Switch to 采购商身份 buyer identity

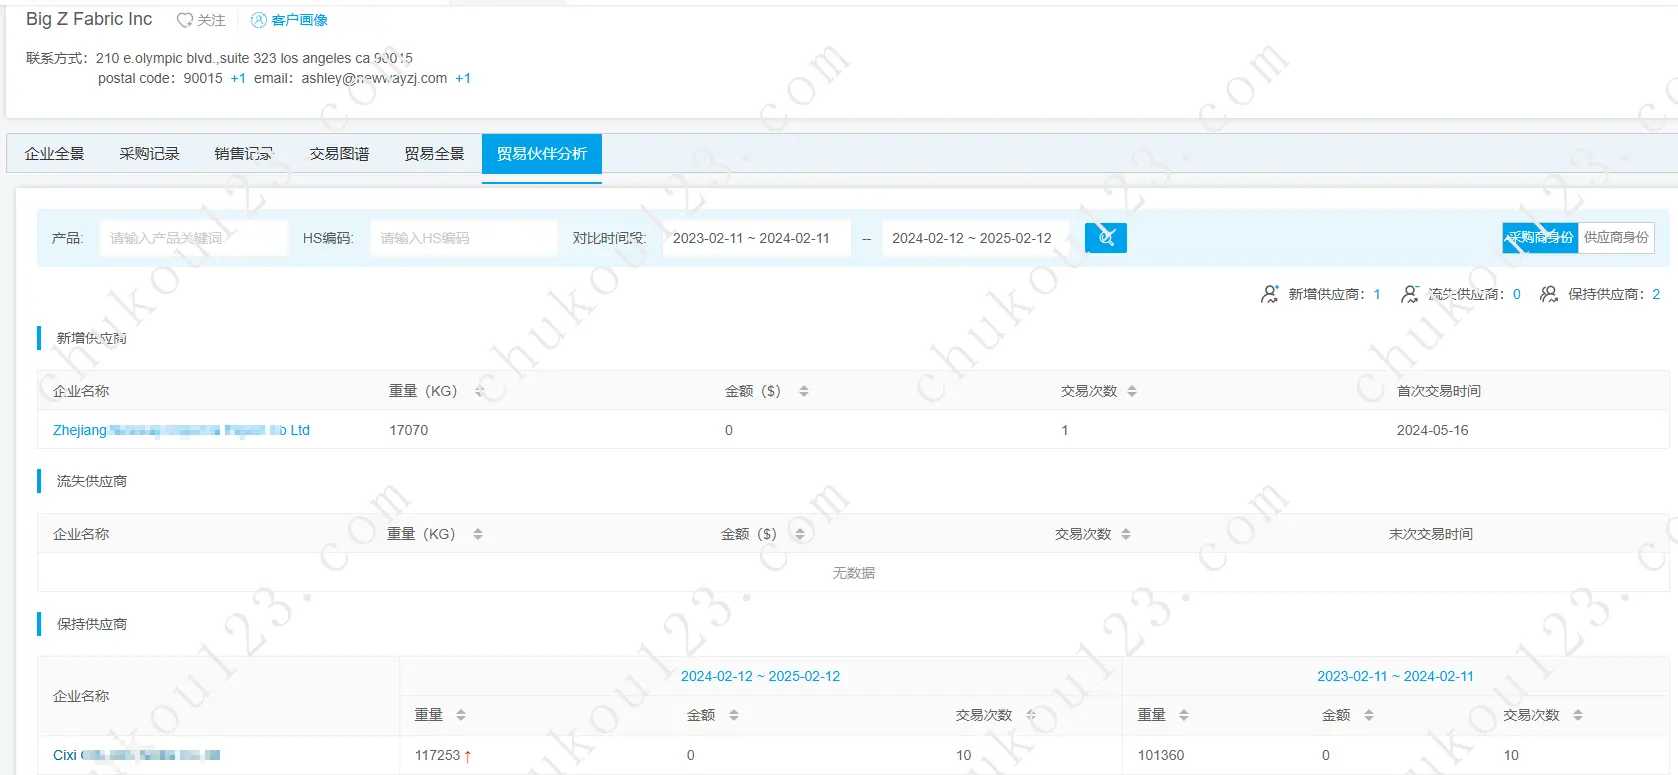(x=1540, y=238)
